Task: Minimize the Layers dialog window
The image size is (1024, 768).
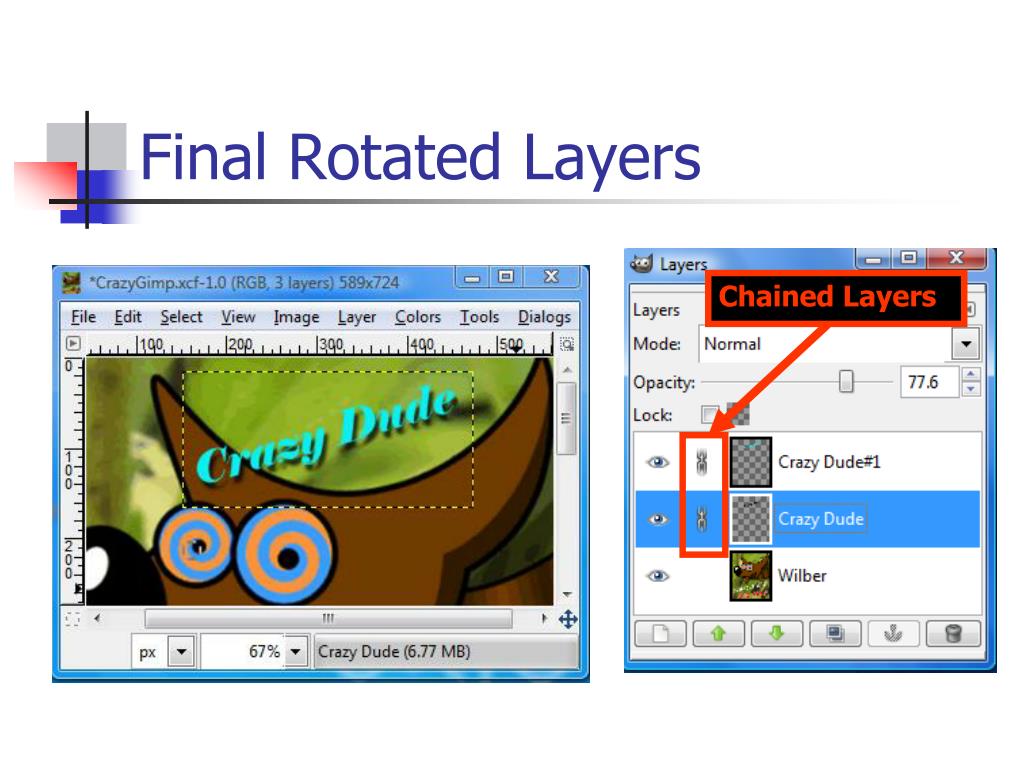Action: pos(874,259)
